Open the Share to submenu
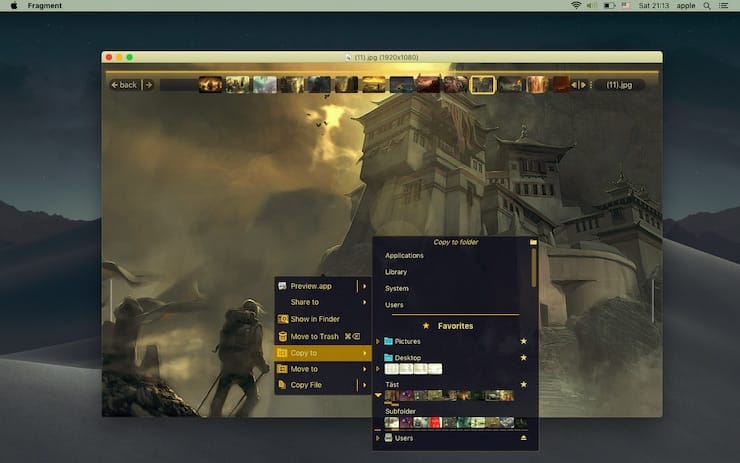This screenshot has height=463, width=740. click(x=323, y=302)
